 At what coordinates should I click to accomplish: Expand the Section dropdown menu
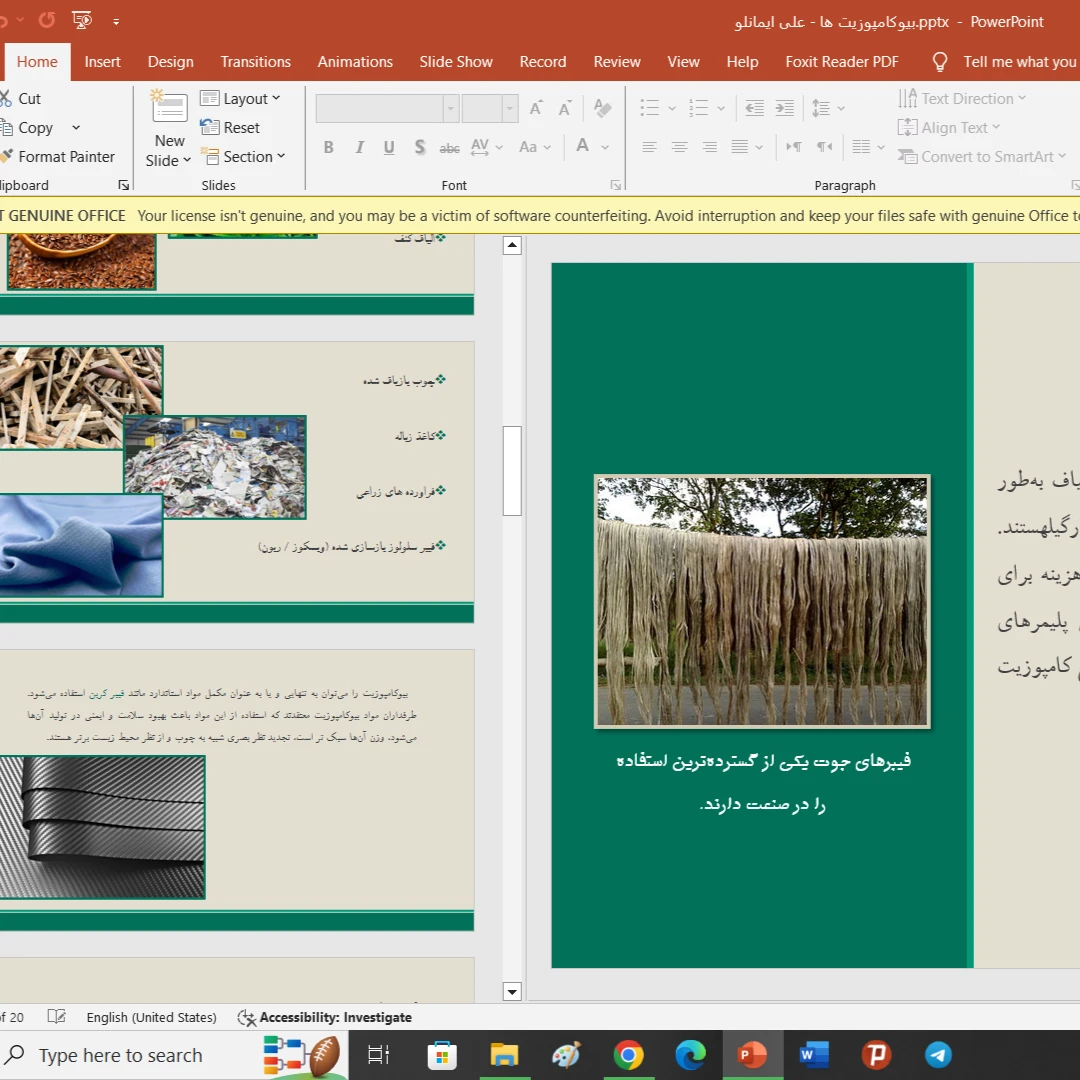pos(243,157)
